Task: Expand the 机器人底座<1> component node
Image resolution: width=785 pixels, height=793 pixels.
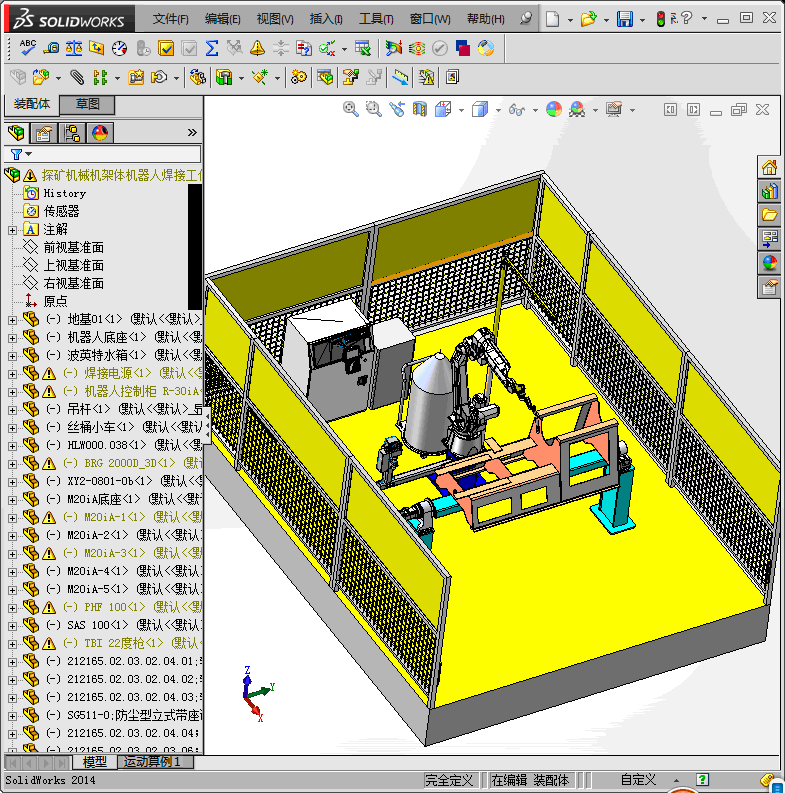Action: point(12,338)
